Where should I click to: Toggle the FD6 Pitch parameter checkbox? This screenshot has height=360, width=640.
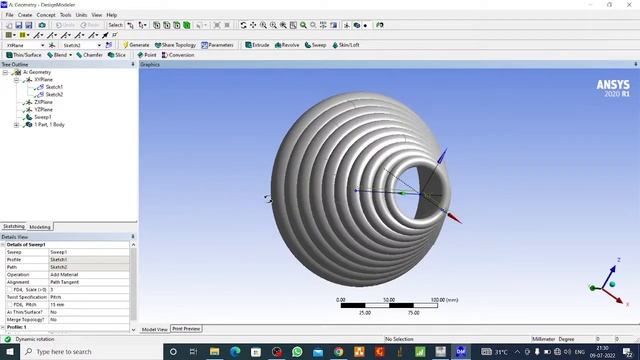[9, 305]
